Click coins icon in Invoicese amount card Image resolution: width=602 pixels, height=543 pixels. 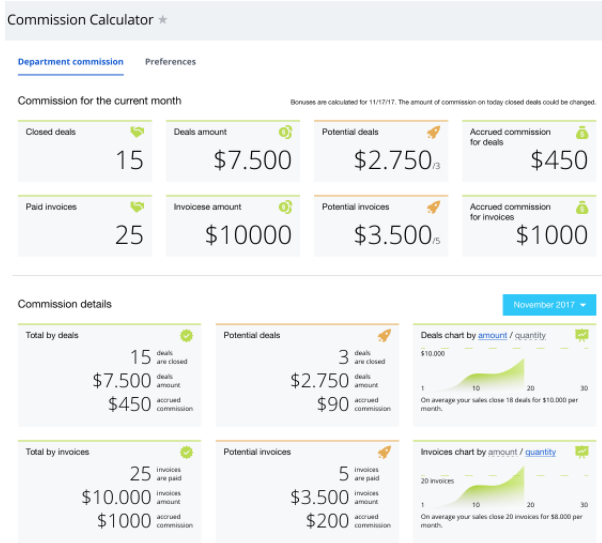(x=285, y=207)
